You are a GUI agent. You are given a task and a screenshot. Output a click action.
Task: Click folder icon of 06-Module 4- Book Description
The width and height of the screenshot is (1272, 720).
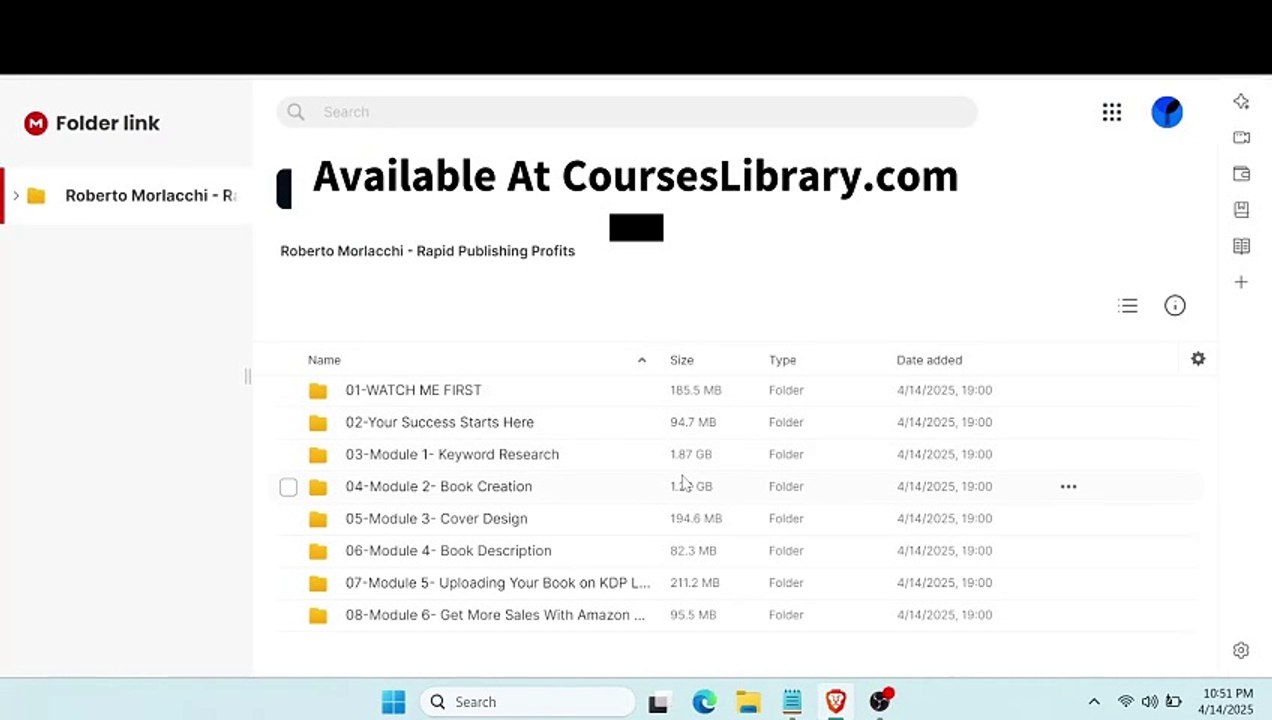[x=318, y=550]
